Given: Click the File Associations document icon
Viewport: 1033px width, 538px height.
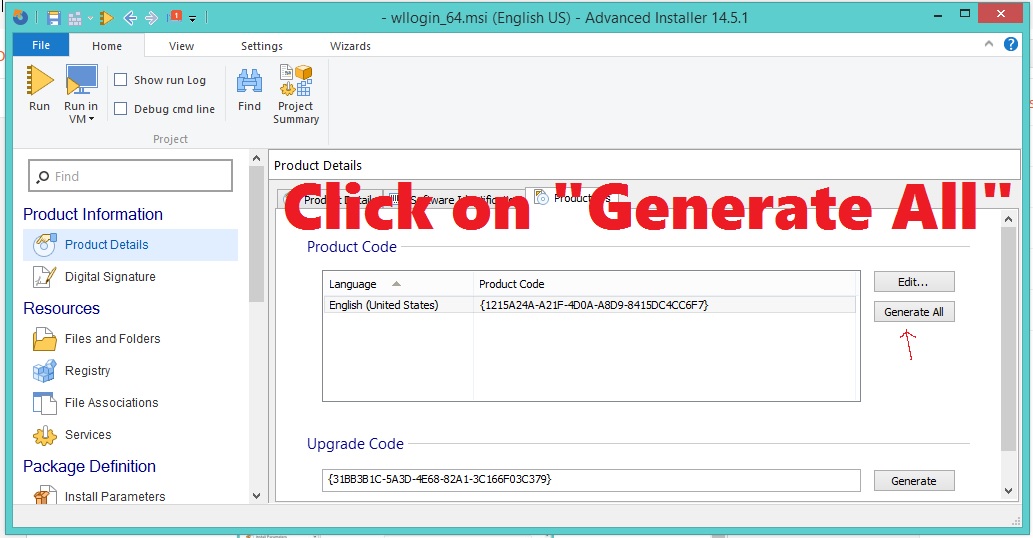Looking at the screenshot, I should pos(44,403).
